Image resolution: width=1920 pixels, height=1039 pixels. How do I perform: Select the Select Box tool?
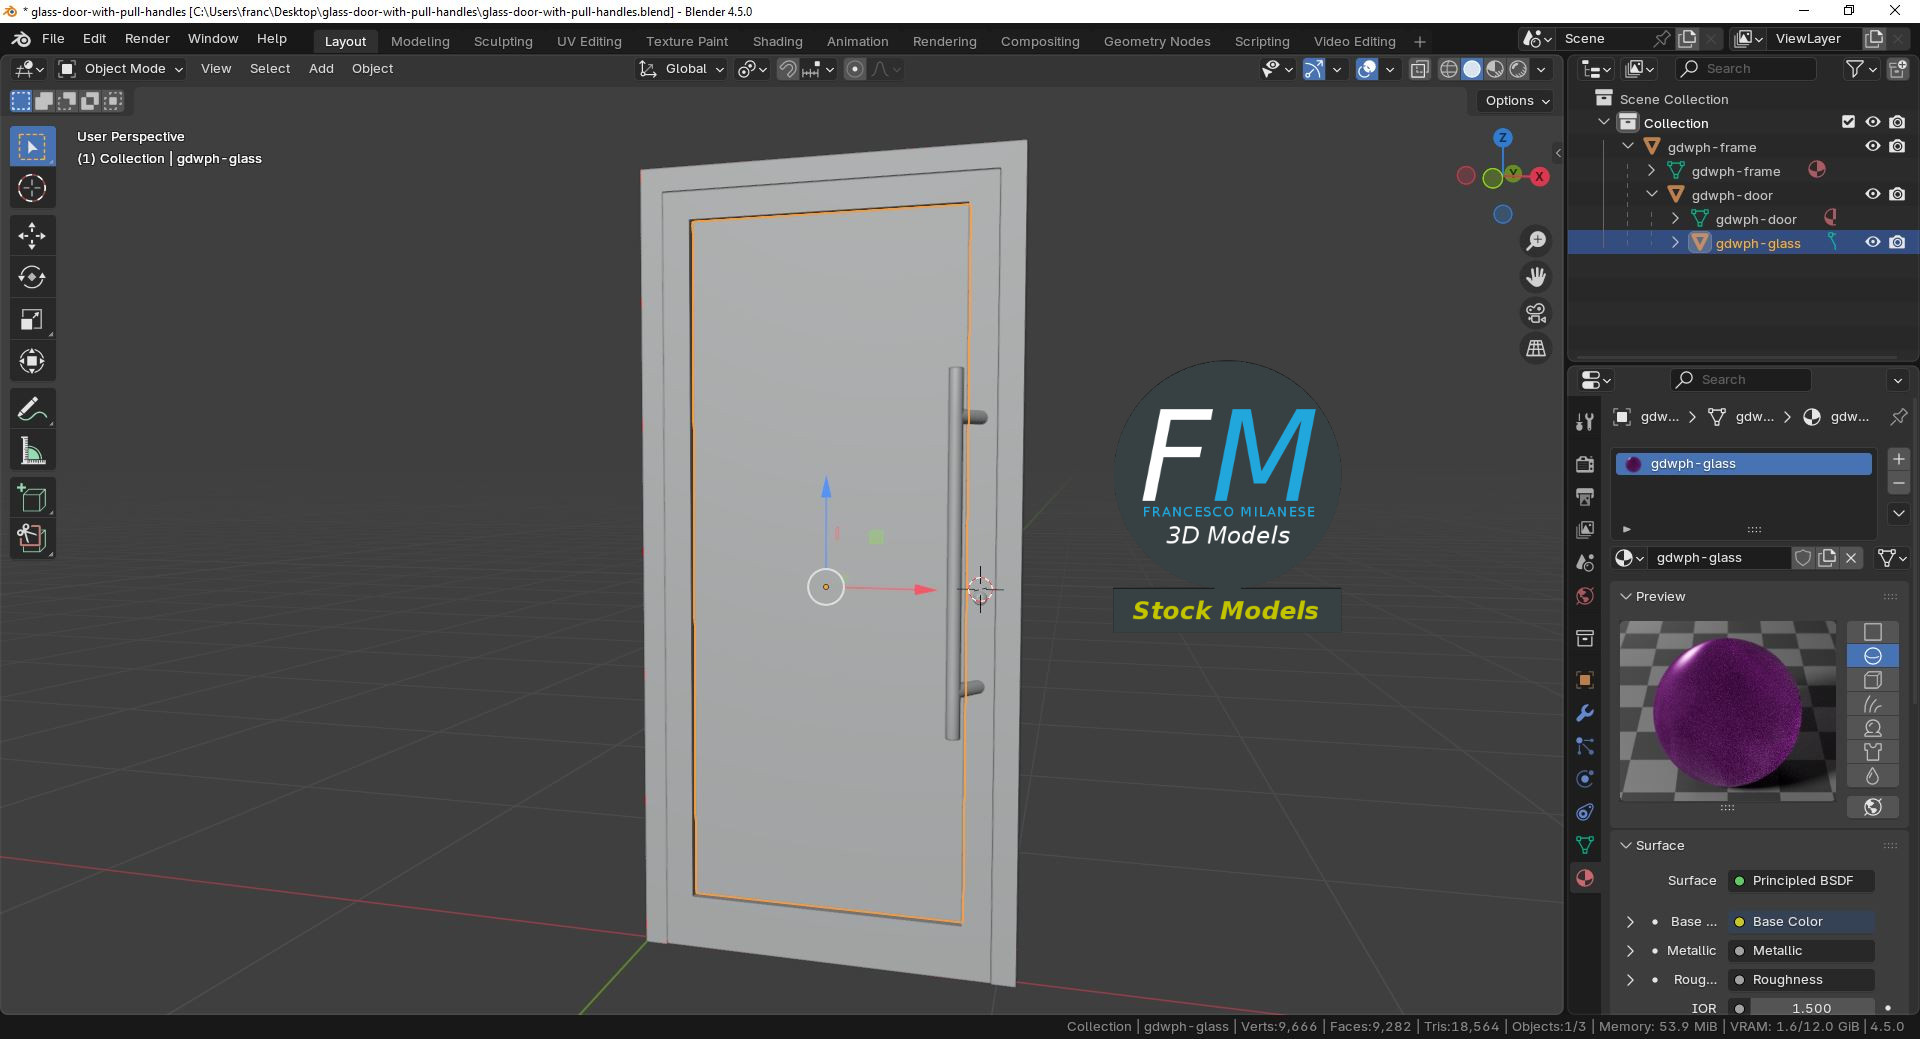coord(32,147)
